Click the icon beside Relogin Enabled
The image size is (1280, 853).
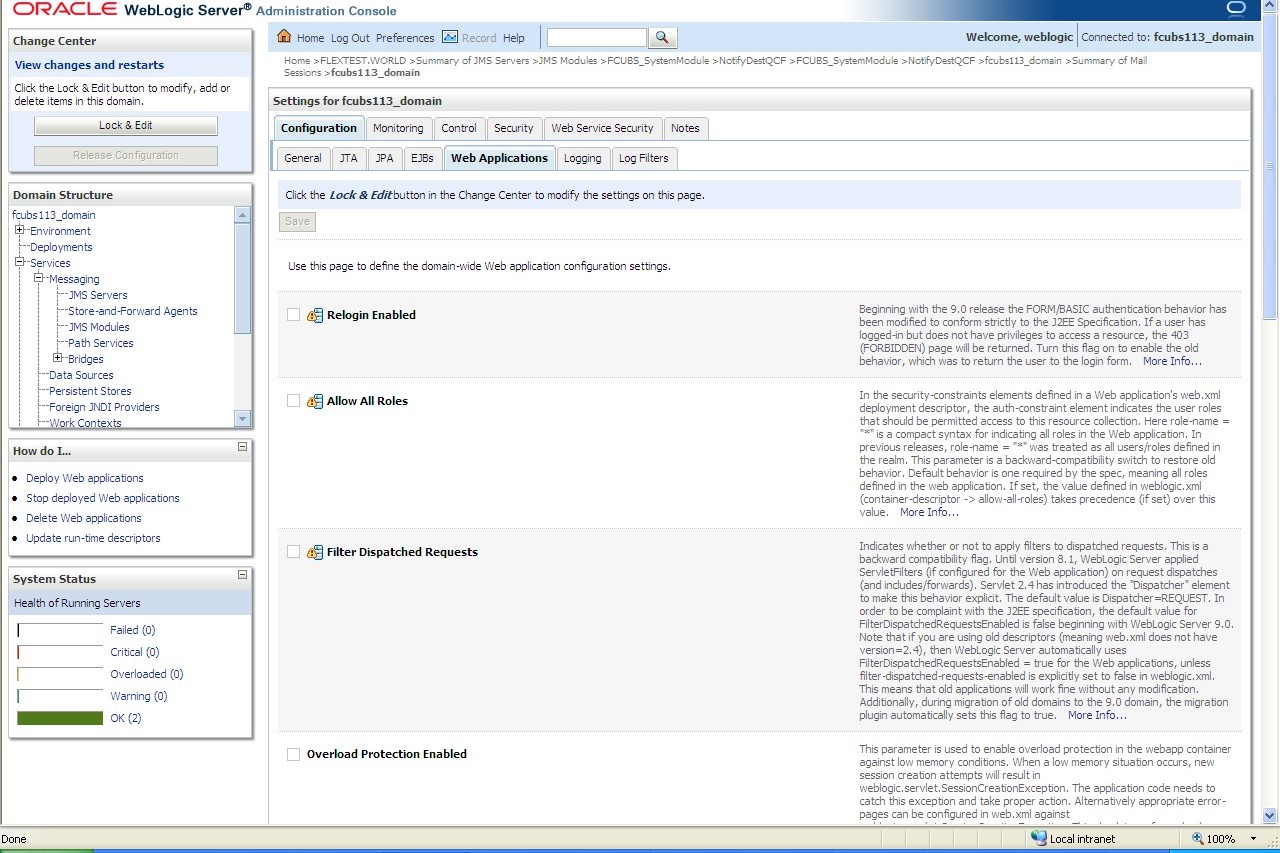pos(315,315)
